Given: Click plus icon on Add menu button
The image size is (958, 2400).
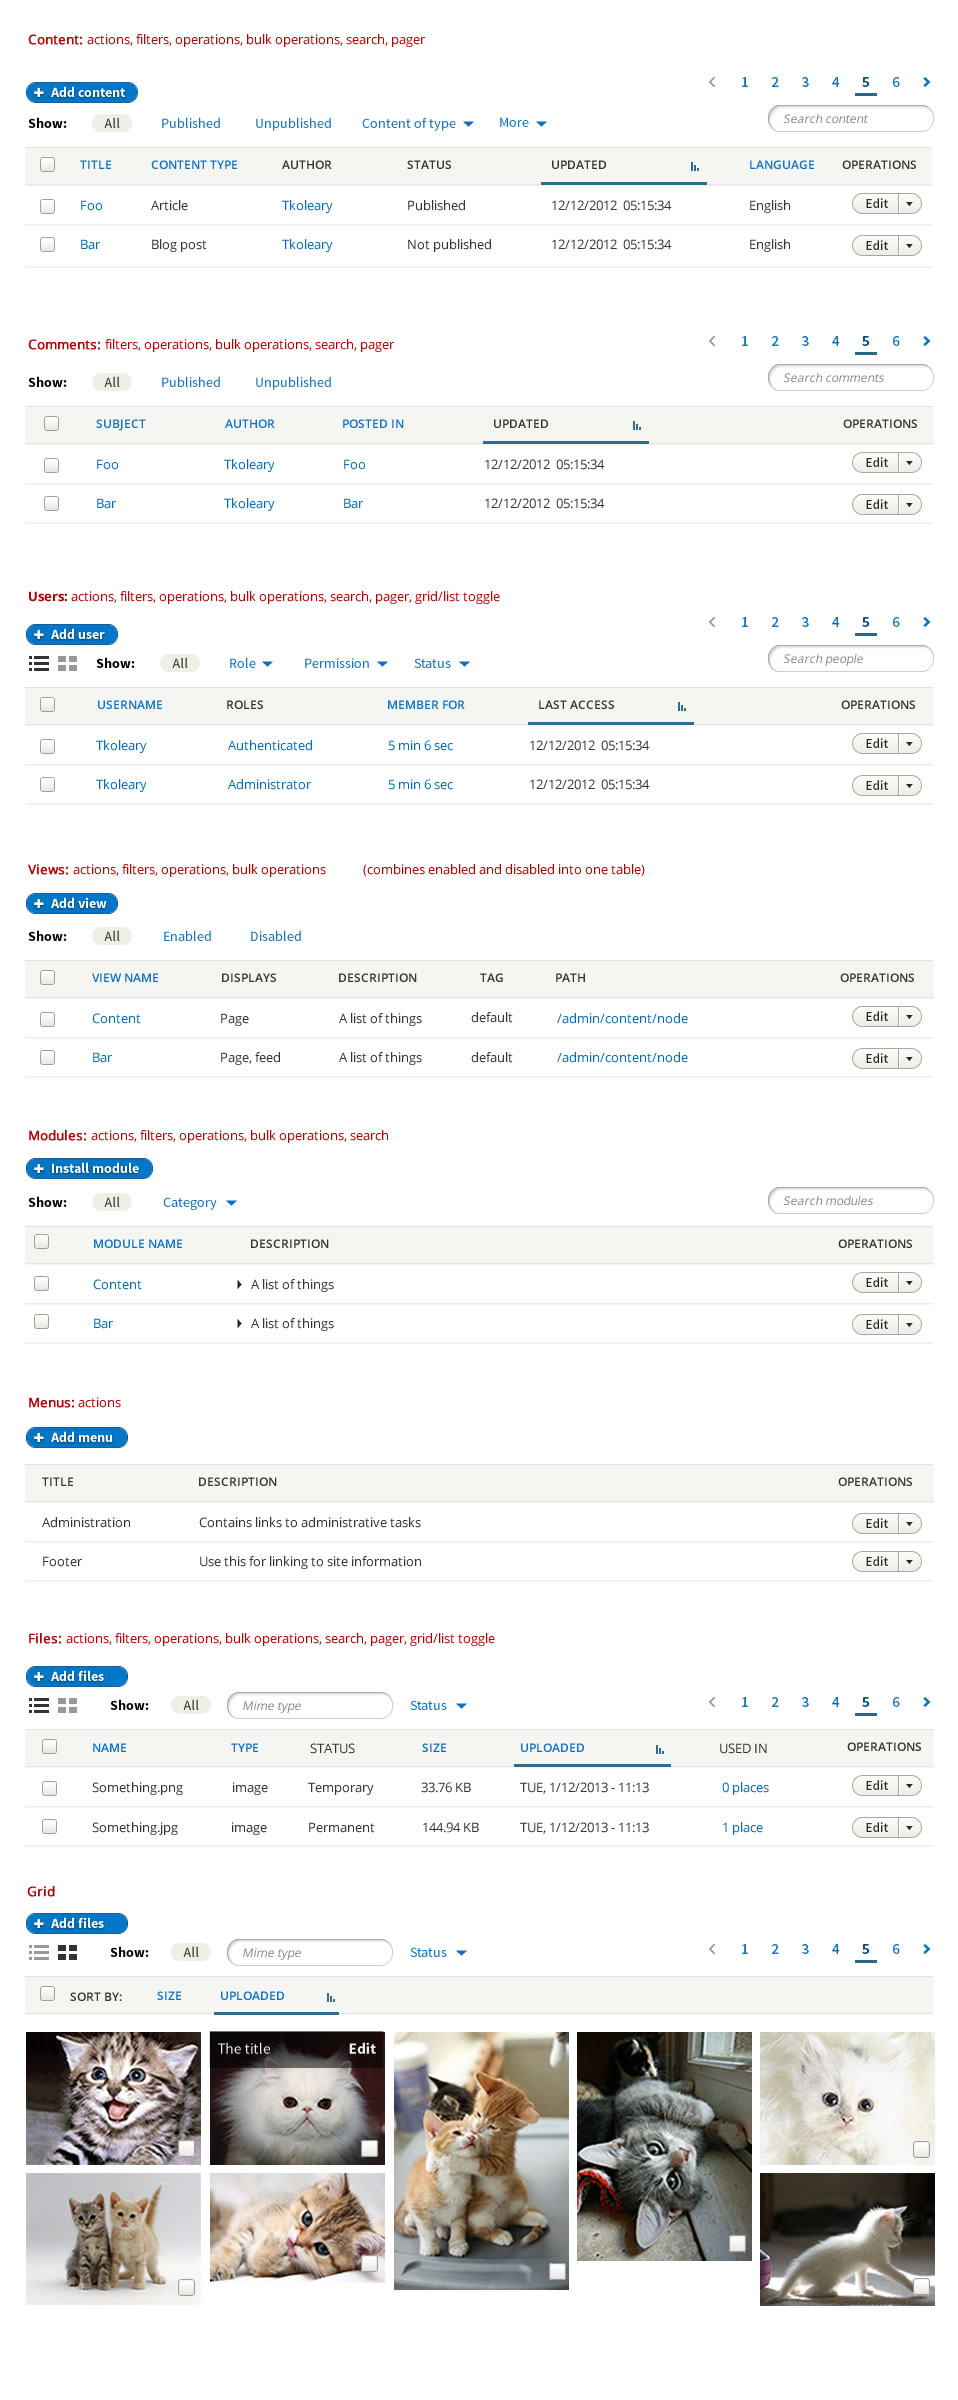Looking at the screenshot, I should (39, 1437).
